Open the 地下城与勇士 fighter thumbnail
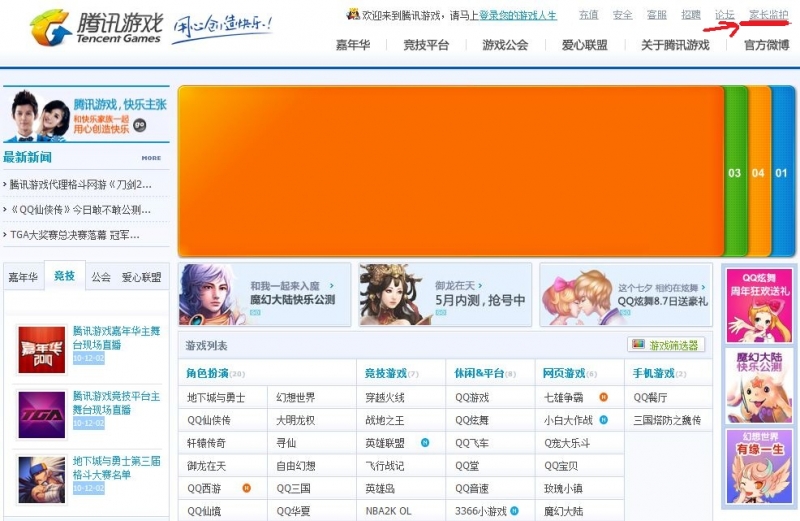Image resolution: width=800 pixels, height=521 pixels. (x=42, y=480)
